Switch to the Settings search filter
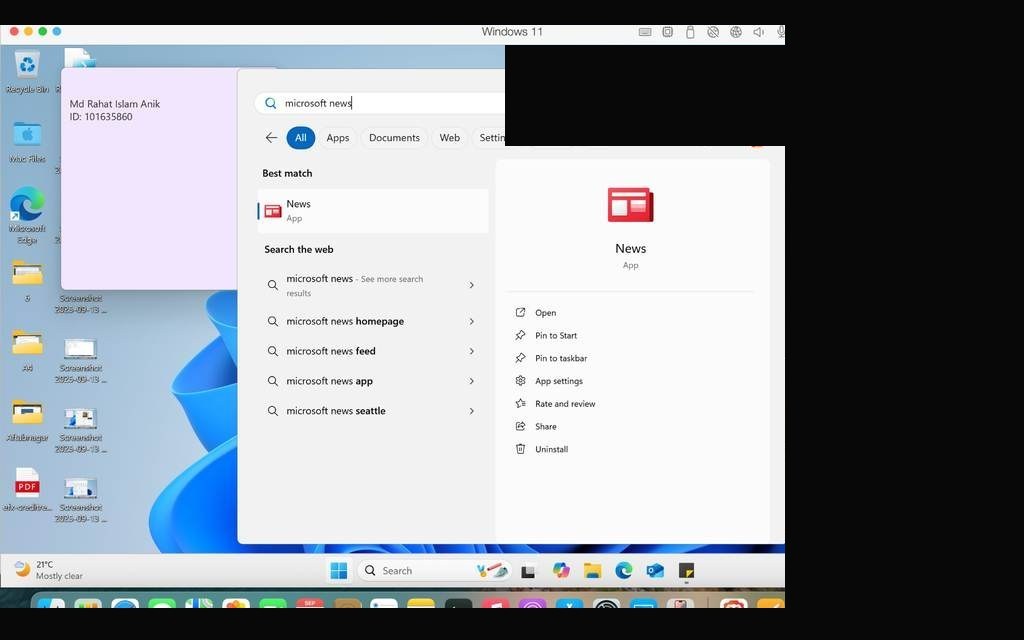1024x640 pixels. pyautogui.click(x=488, y=138)
